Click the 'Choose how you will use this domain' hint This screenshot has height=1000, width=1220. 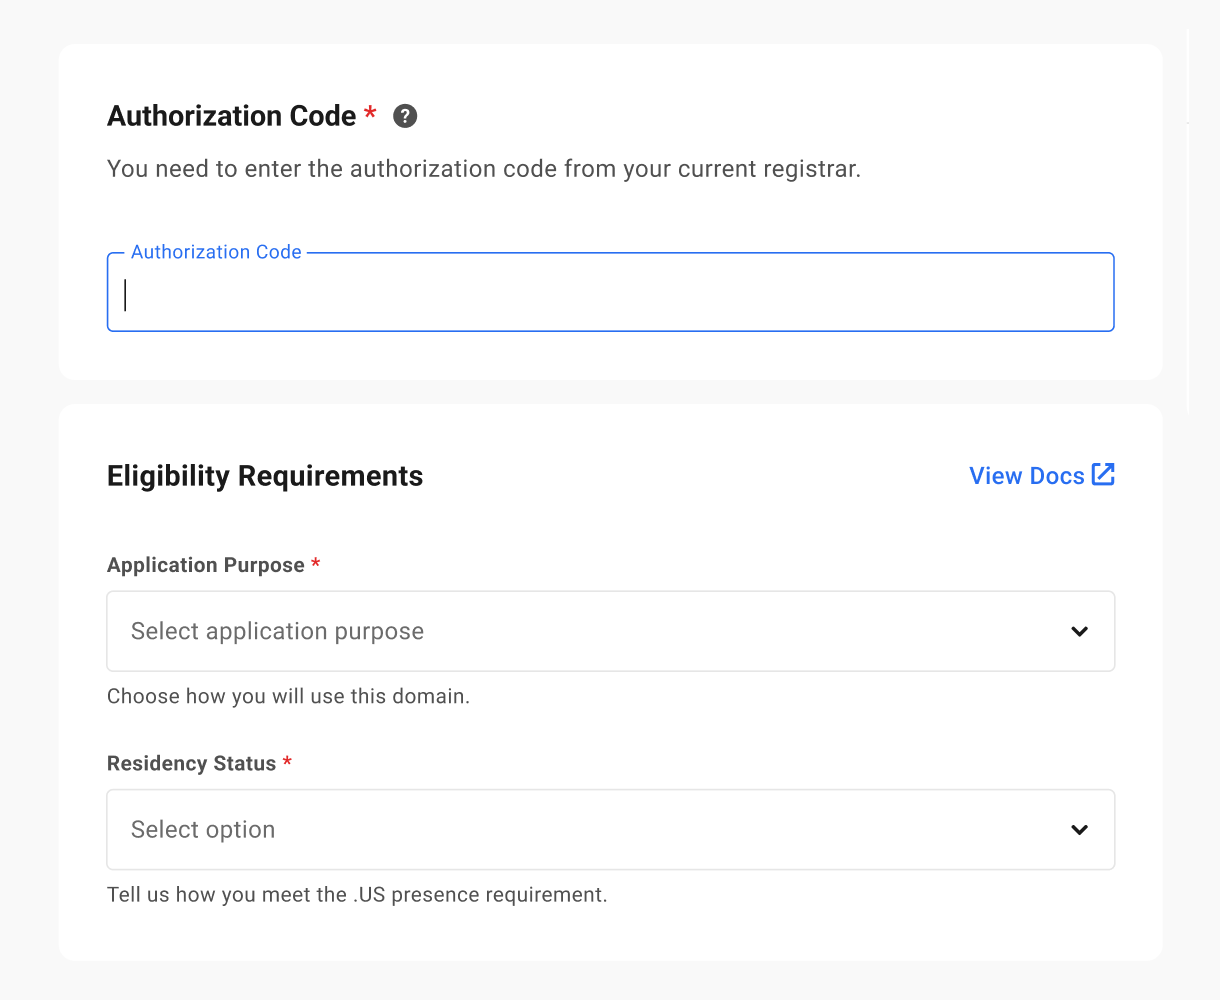pos(288,696)
